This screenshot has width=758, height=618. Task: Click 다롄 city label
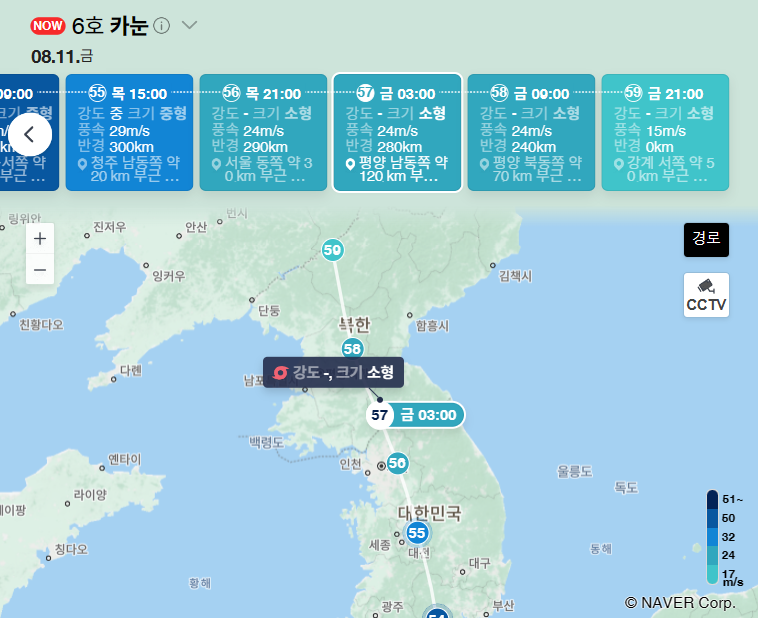pyautogui.click(x=131, y=370)
